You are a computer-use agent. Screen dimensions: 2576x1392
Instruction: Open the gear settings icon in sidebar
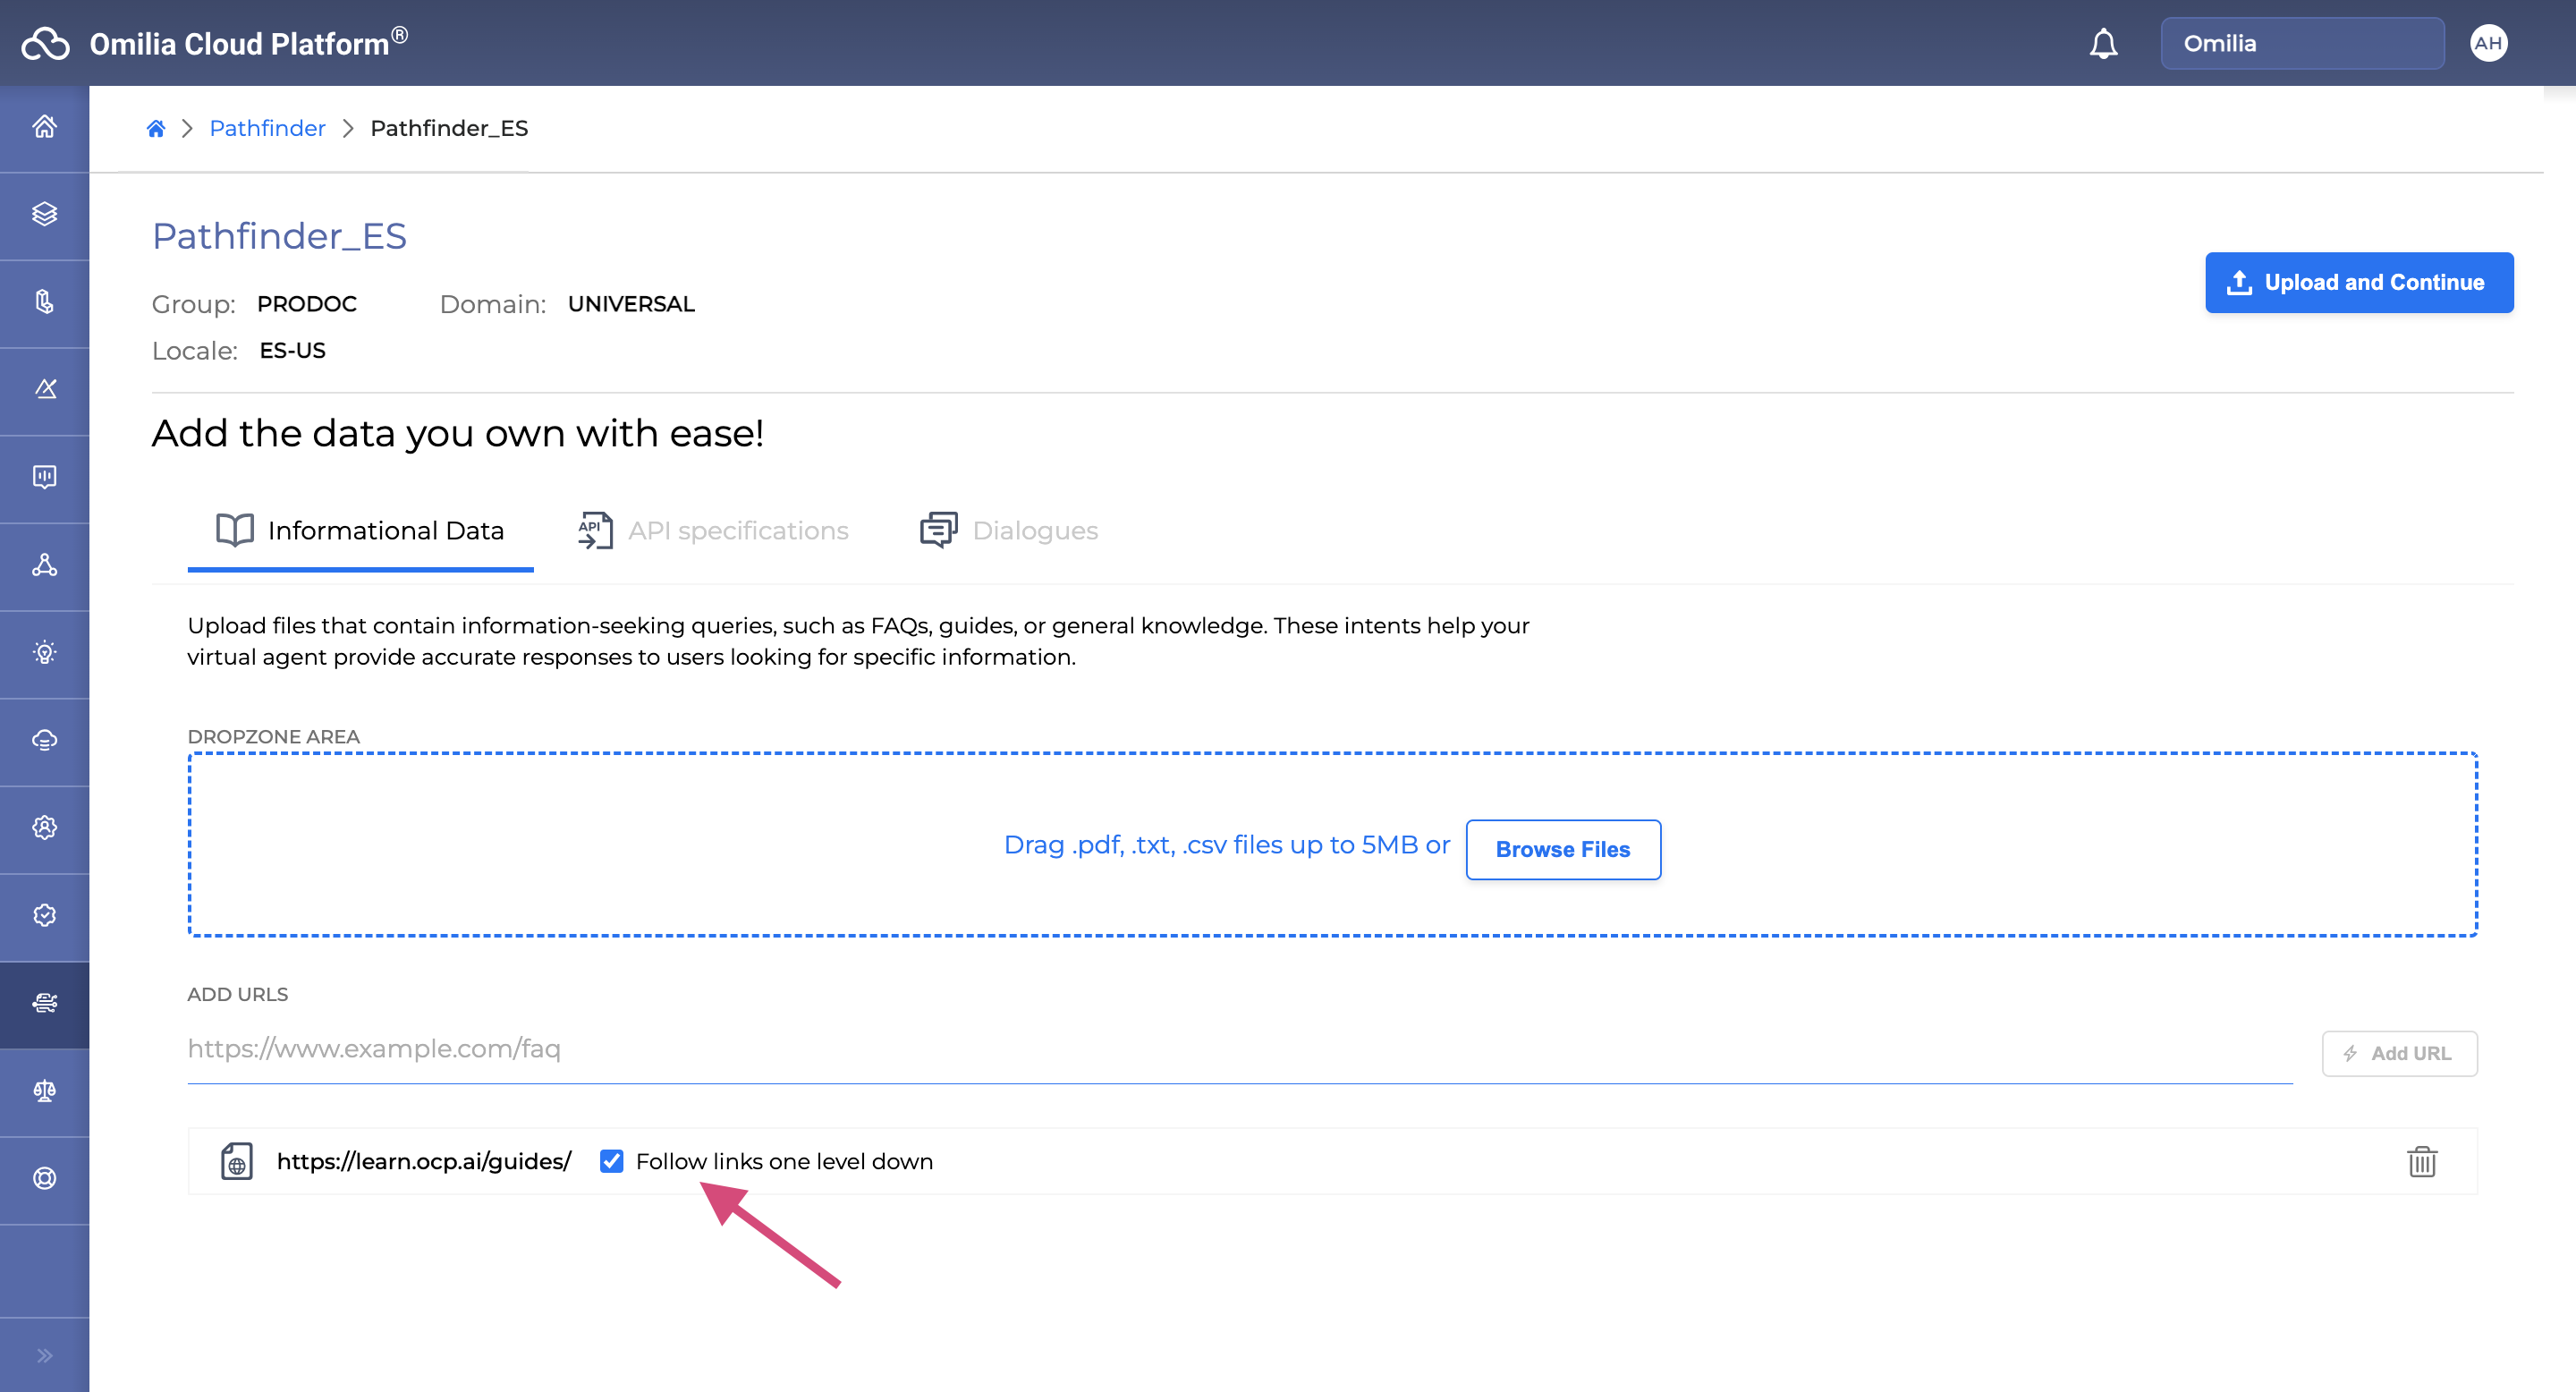44,828
